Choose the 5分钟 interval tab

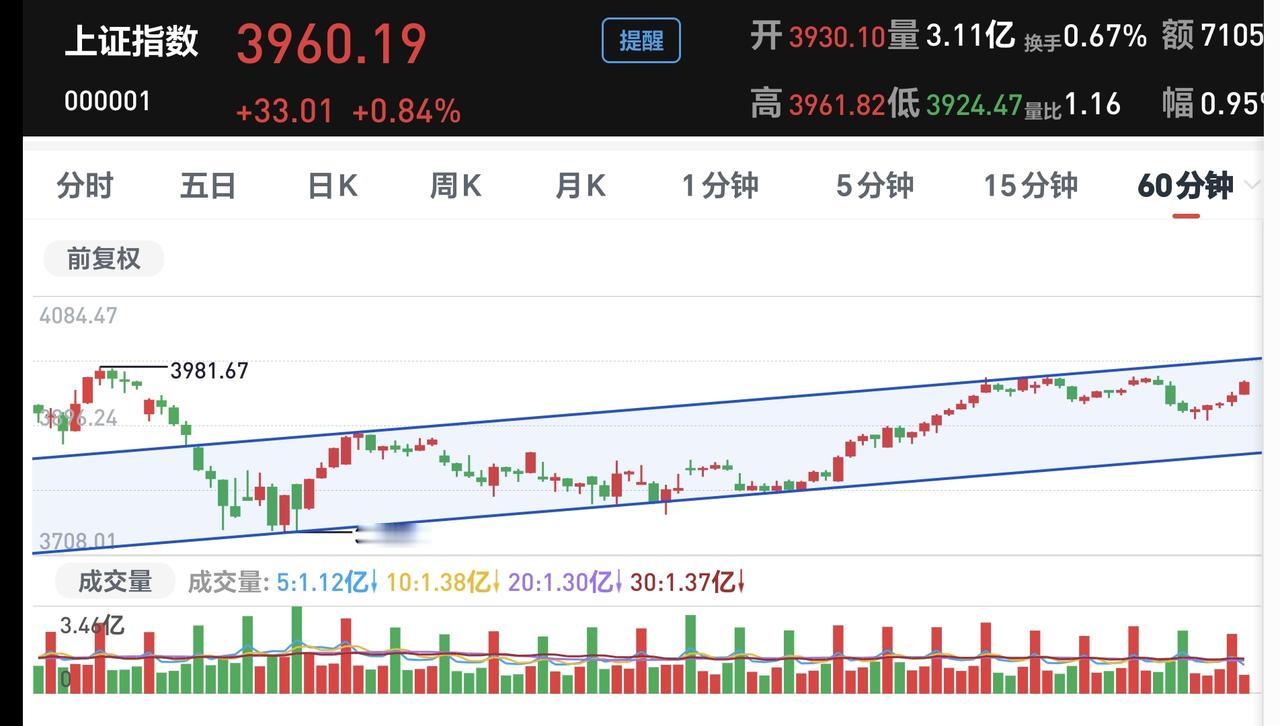(x=875, y=186)
